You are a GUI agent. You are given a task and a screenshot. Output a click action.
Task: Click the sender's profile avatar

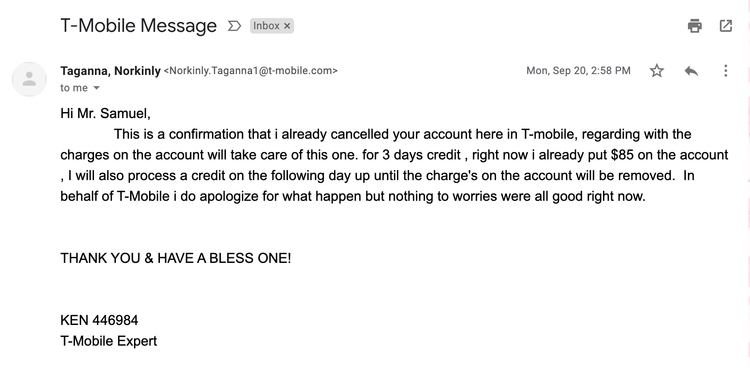pos(29,79)
